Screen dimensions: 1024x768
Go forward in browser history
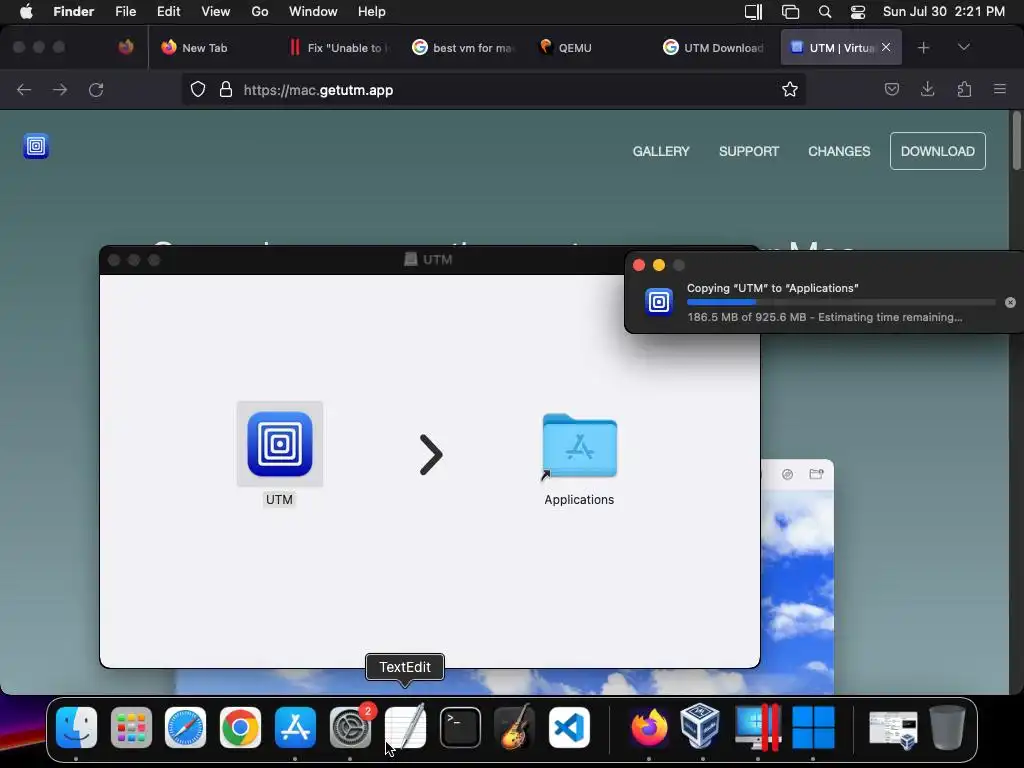pos(60,89)
